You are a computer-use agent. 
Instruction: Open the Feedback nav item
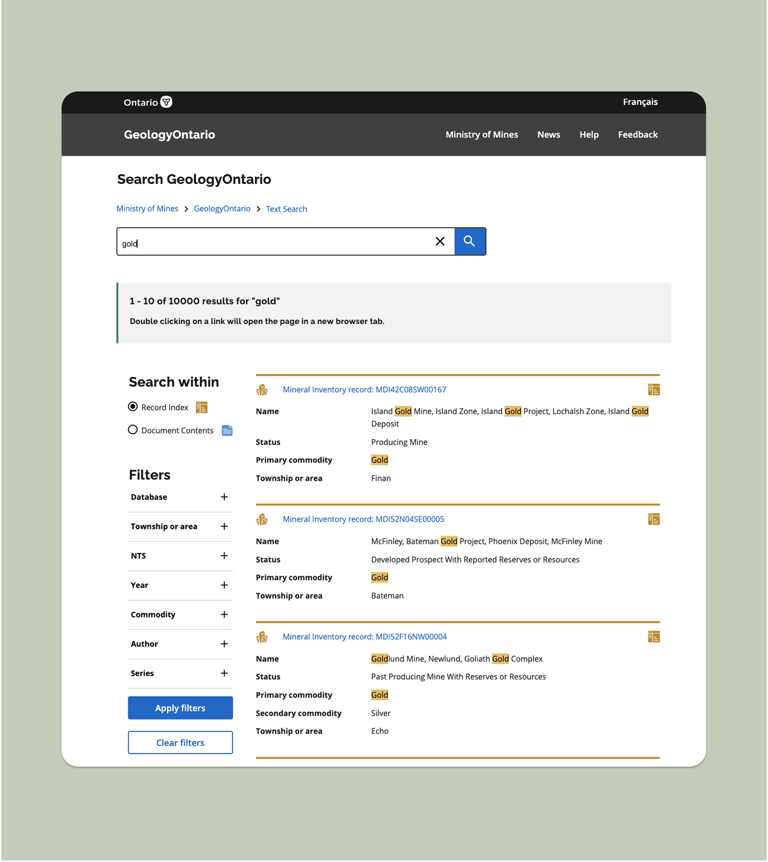(x=638, y=135)
